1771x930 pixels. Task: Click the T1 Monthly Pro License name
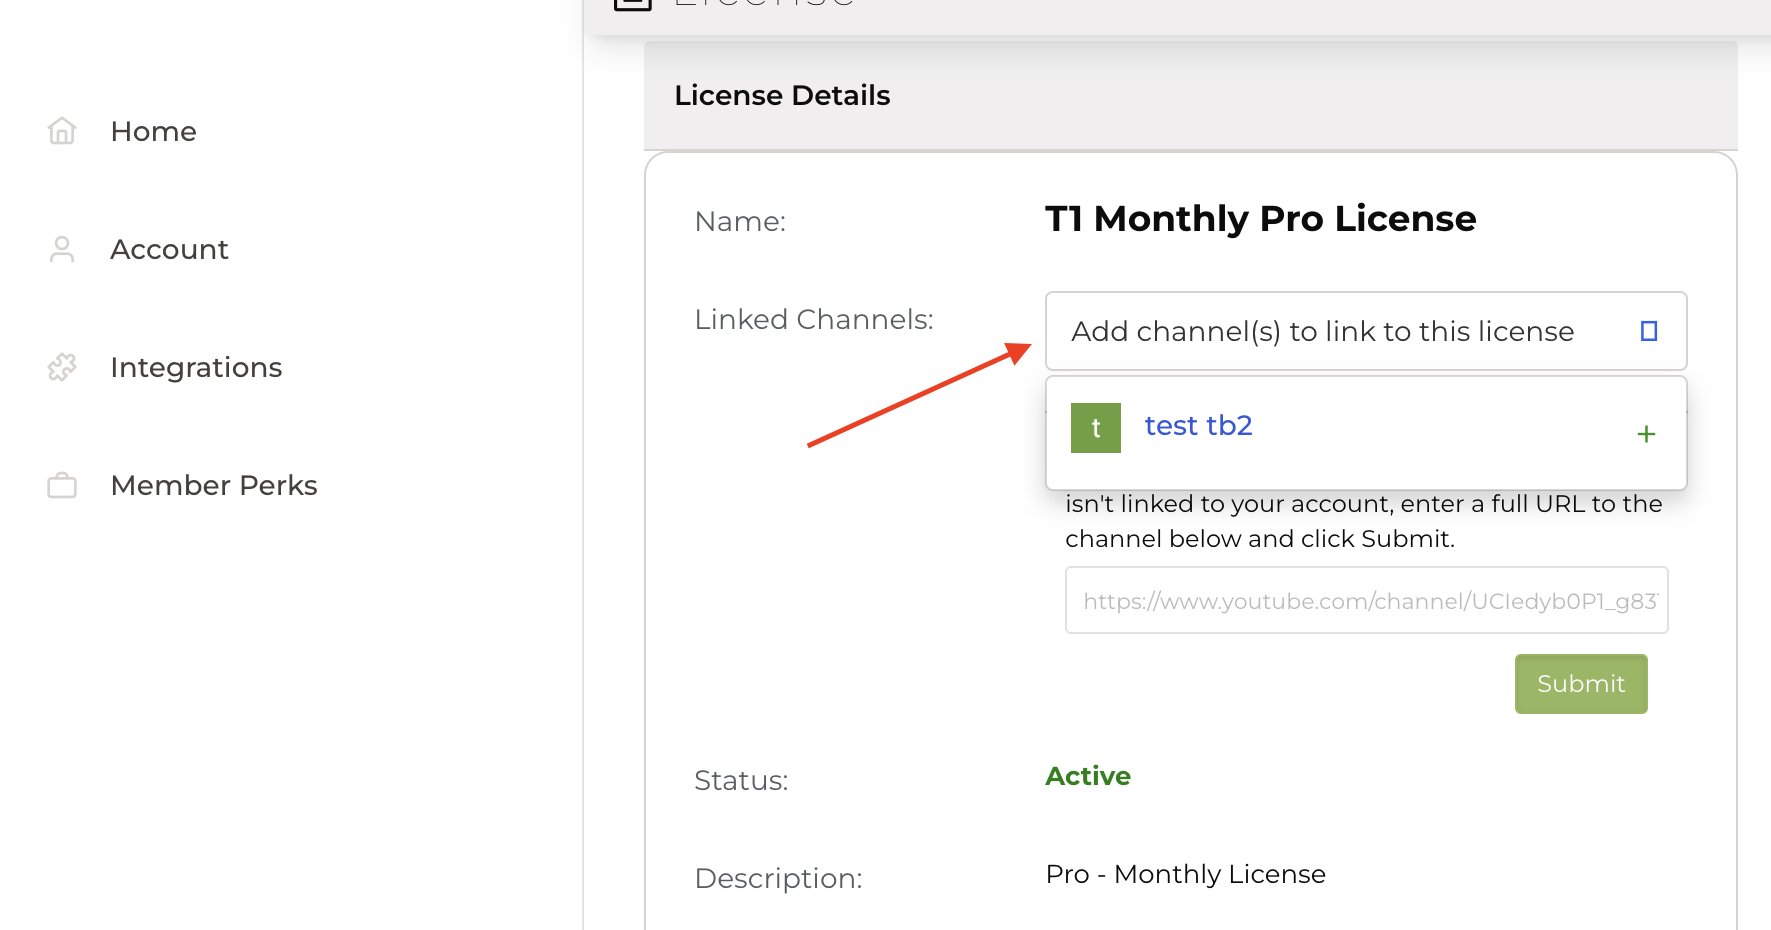[1260, 219]
